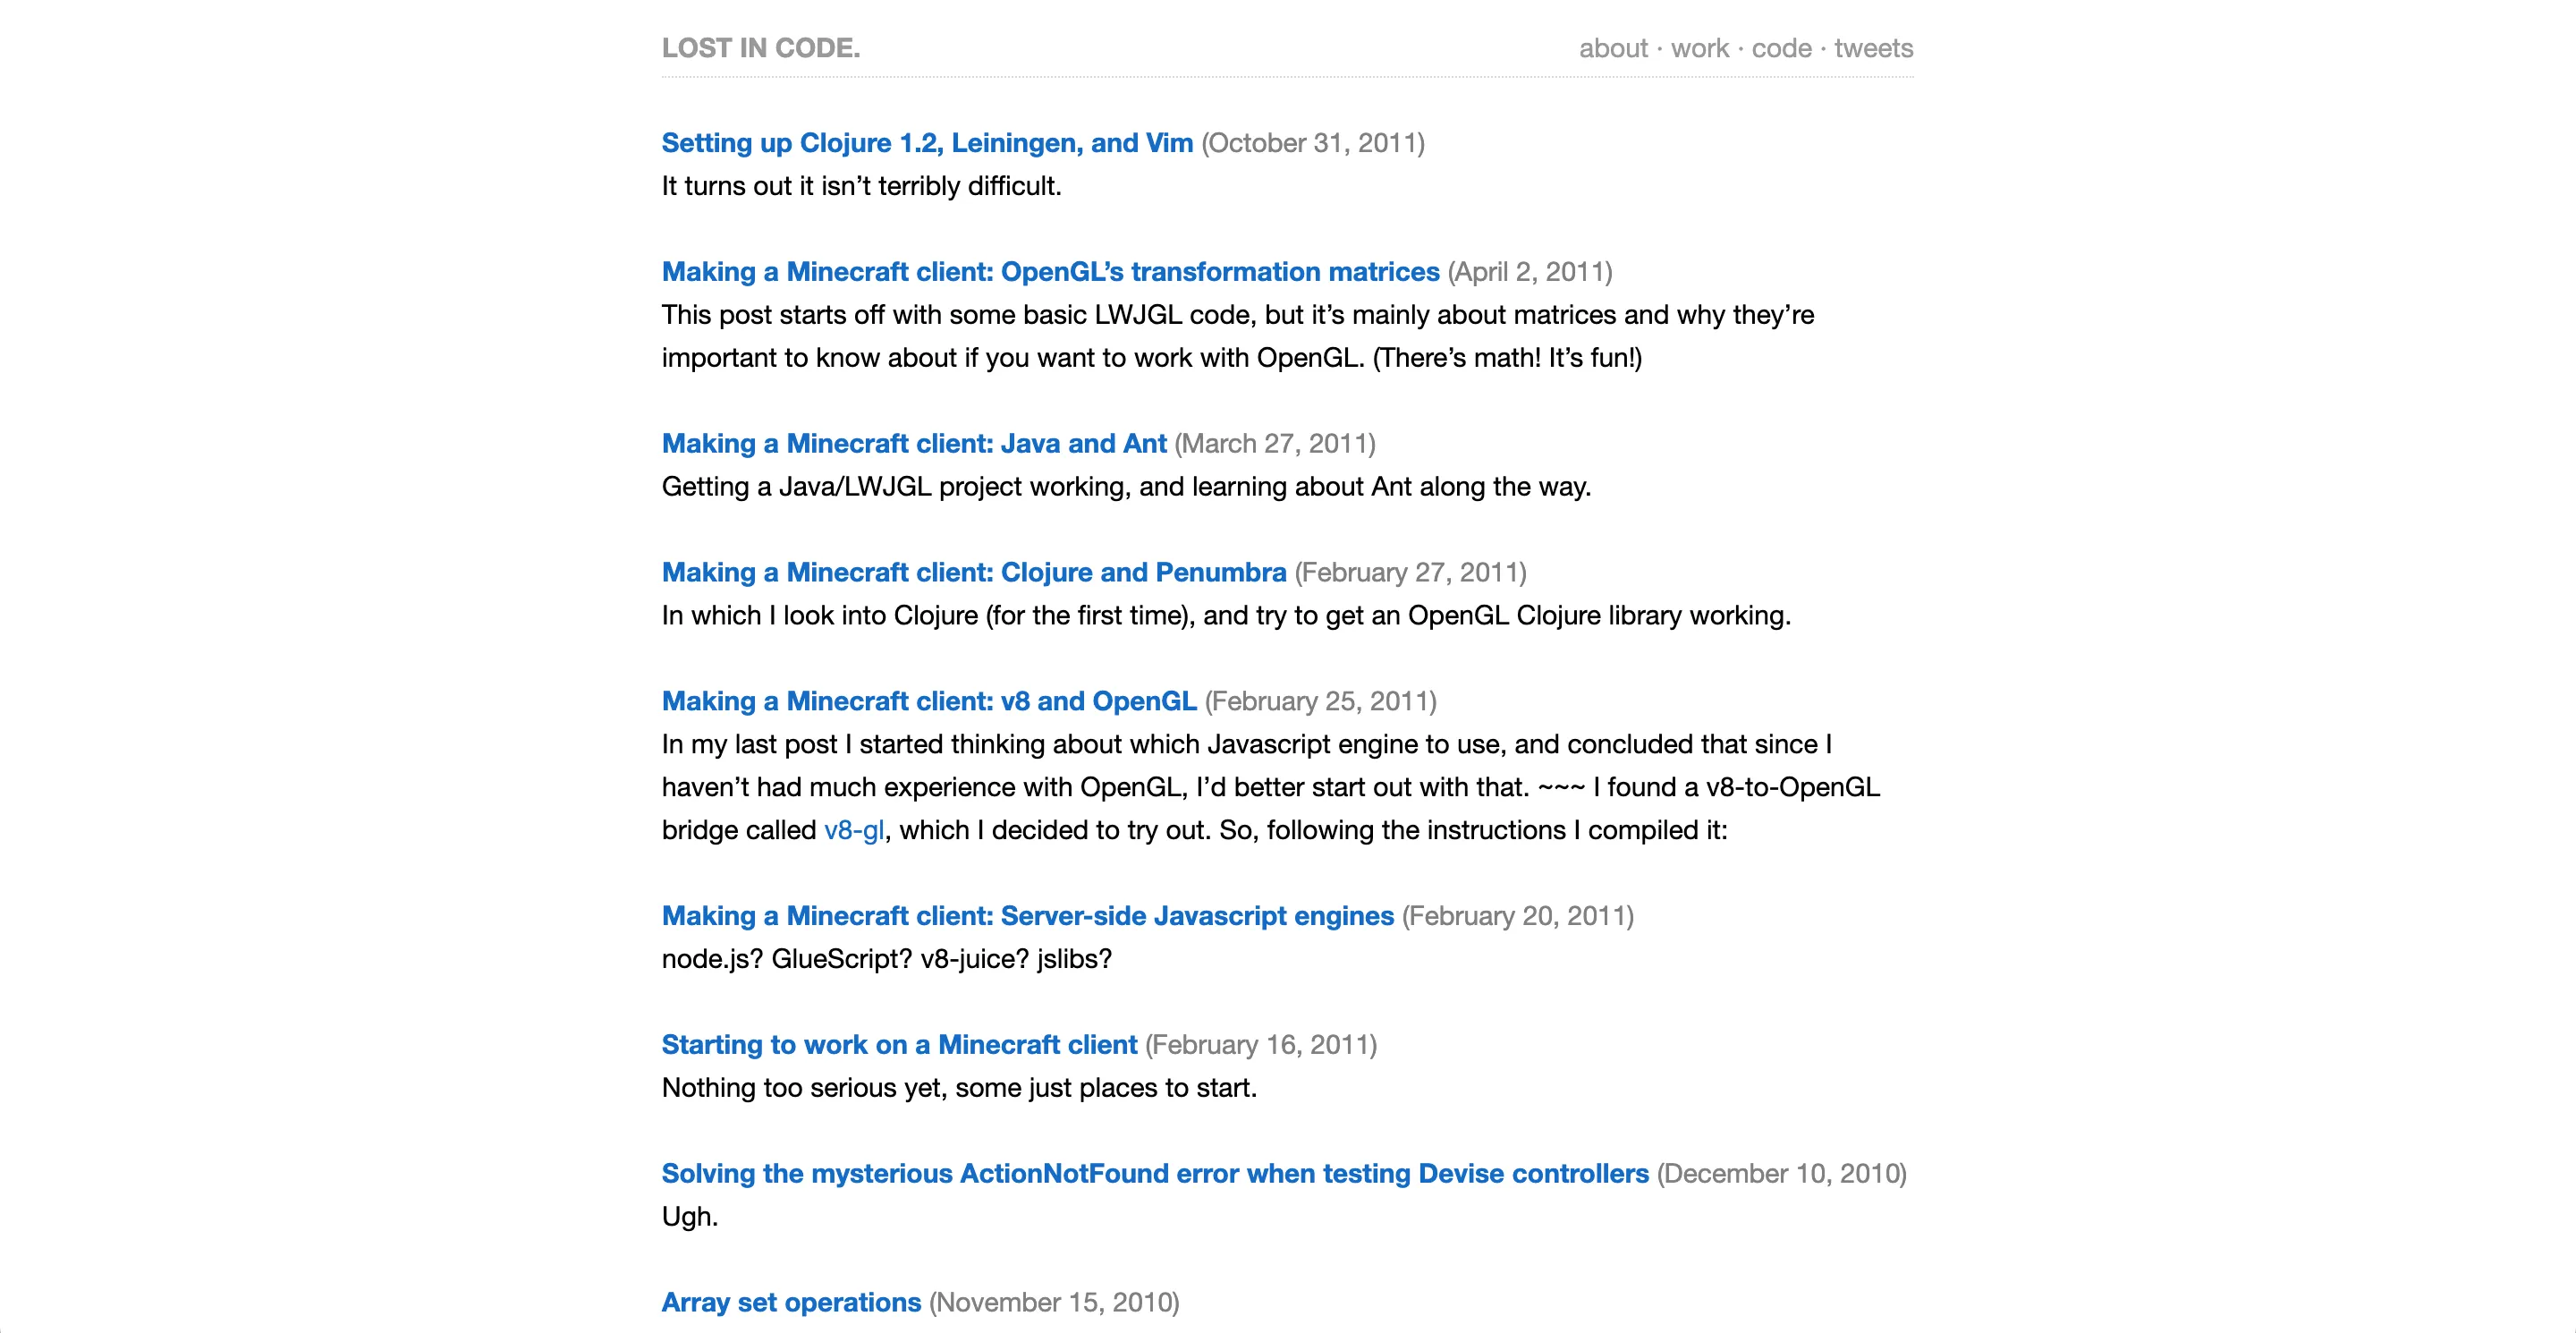2576x1333 pixels.
Task: Open the OpenGL transformation matrices post
Action: 1049,271
